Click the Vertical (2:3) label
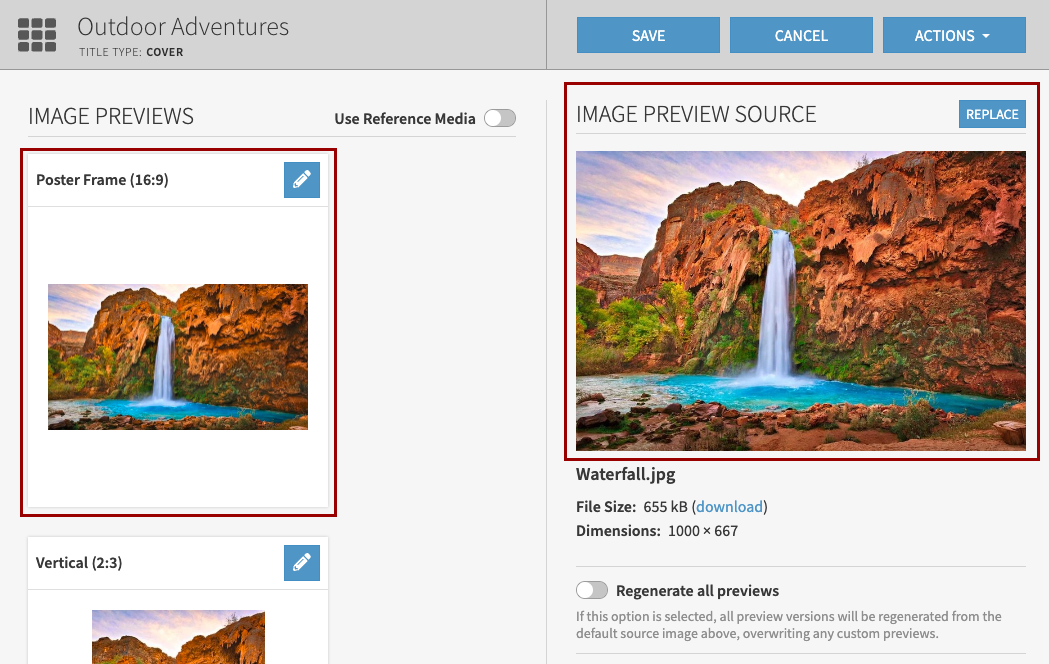The height and width of the screenshot is (664, 1049). [x=79, y=563]
